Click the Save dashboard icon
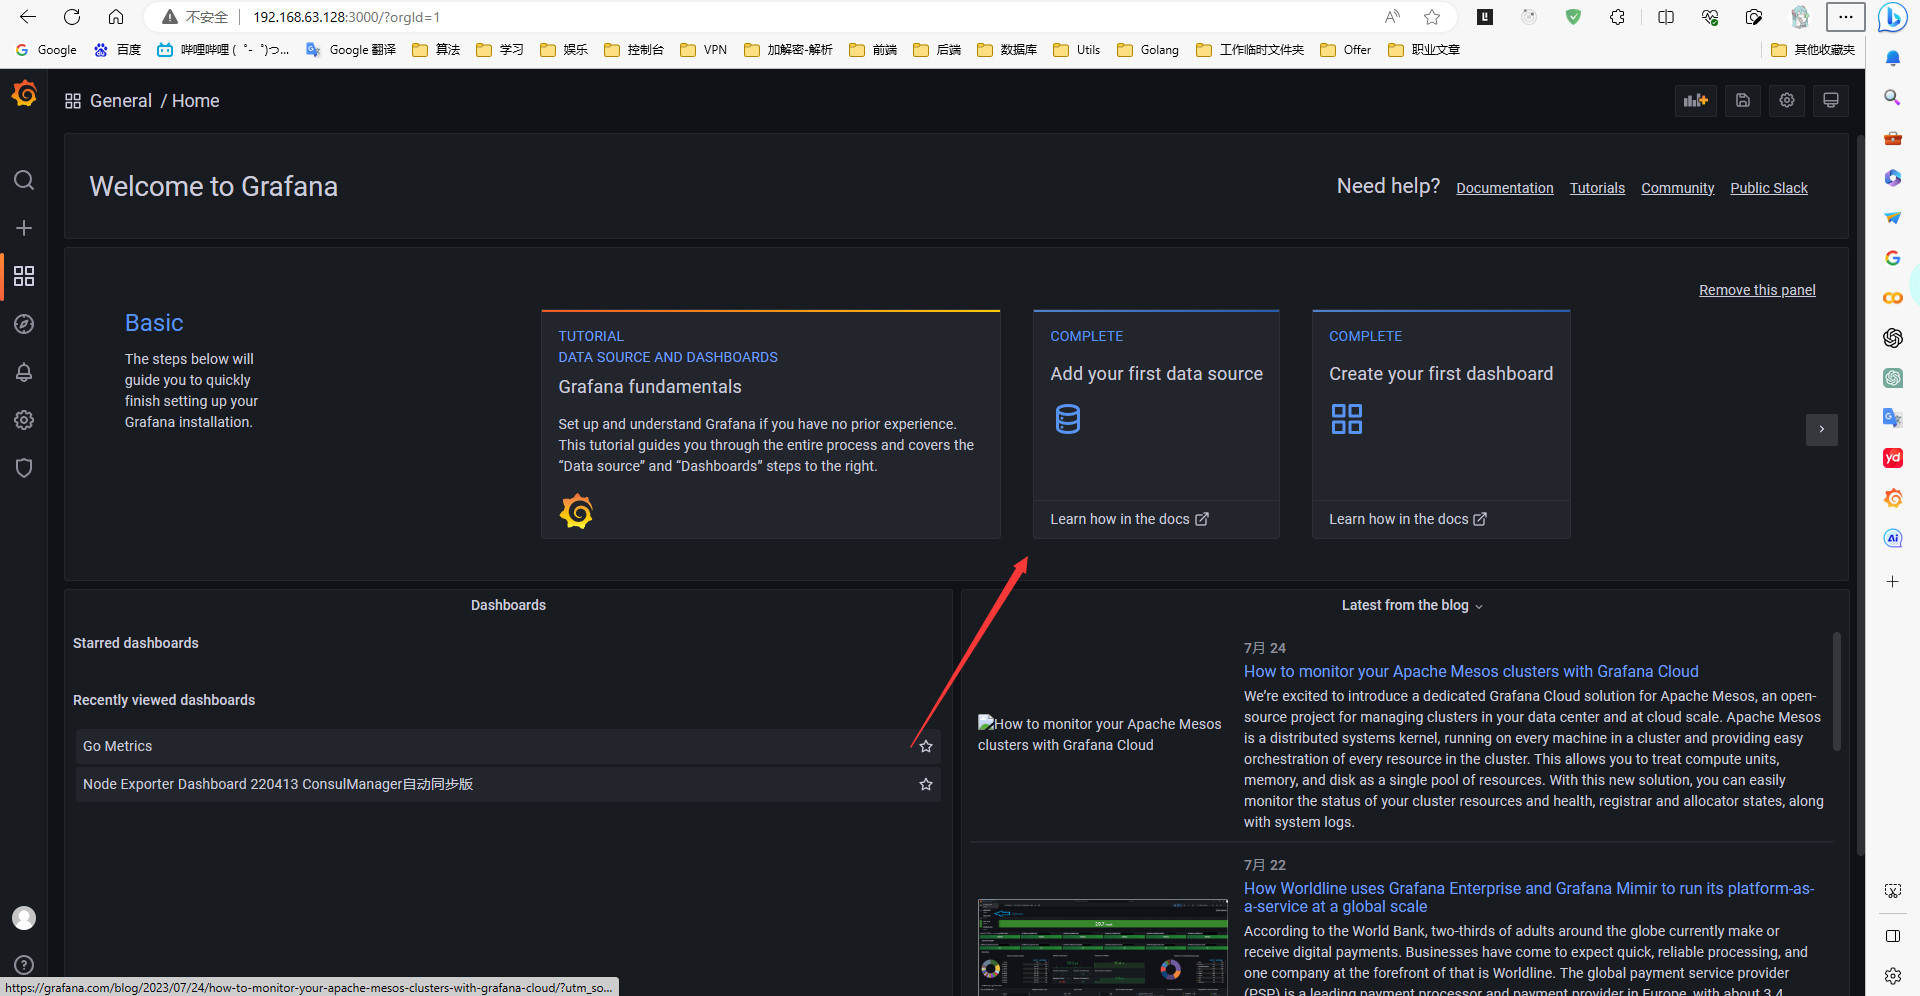This screenshot has height=996, width=1920. [x=1743, y=100]
